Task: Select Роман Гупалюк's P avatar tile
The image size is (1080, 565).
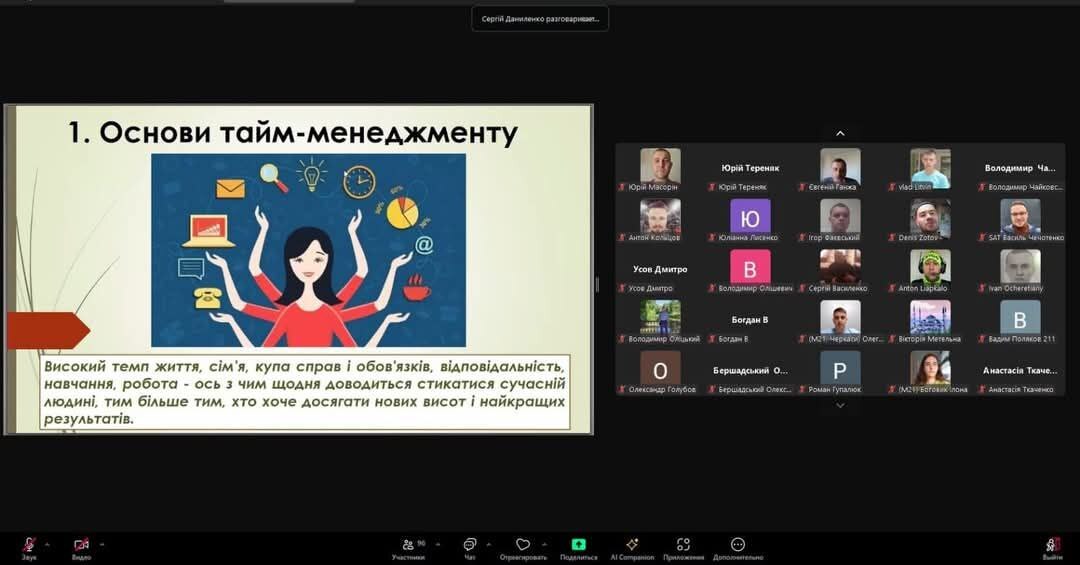Action: pos(840,368)
